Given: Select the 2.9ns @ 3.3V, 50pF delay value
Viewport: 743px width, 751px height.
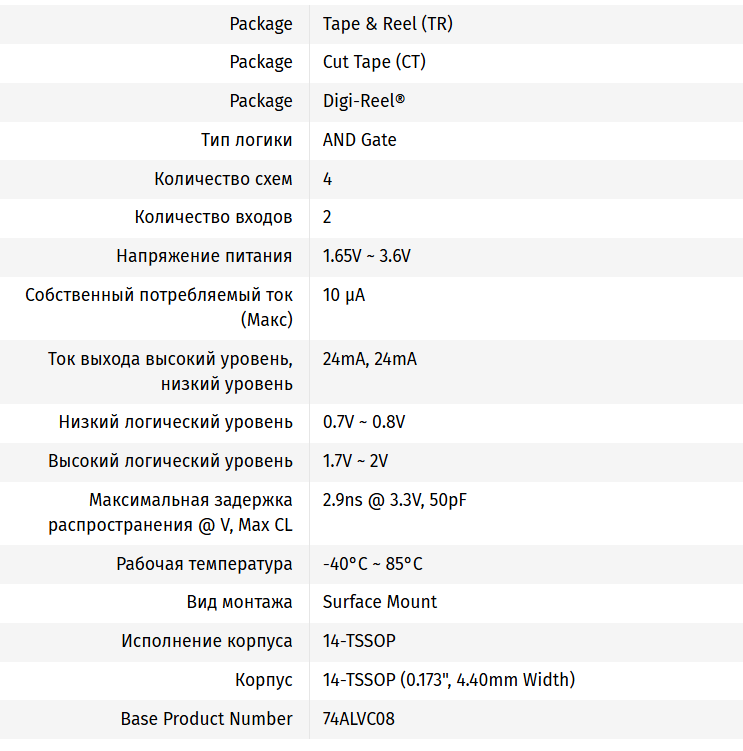Looking at the screenshot, I should 394,500.
